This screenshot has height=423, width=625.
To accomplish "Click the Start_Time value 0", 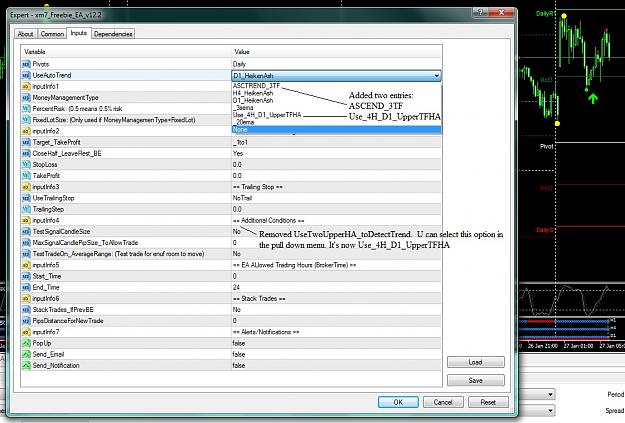I will click(235, 276).
